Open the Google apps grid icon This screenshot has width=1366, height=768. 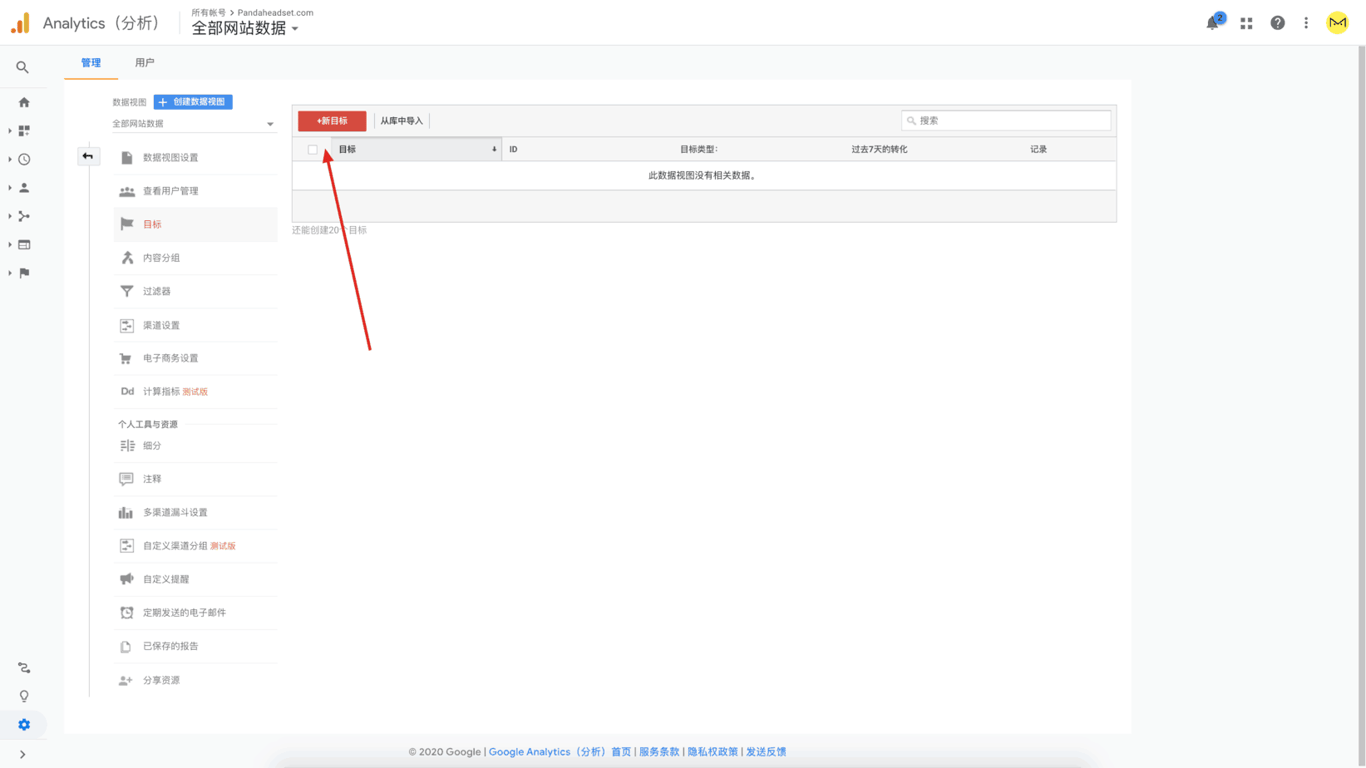(x=1246, y=23)
